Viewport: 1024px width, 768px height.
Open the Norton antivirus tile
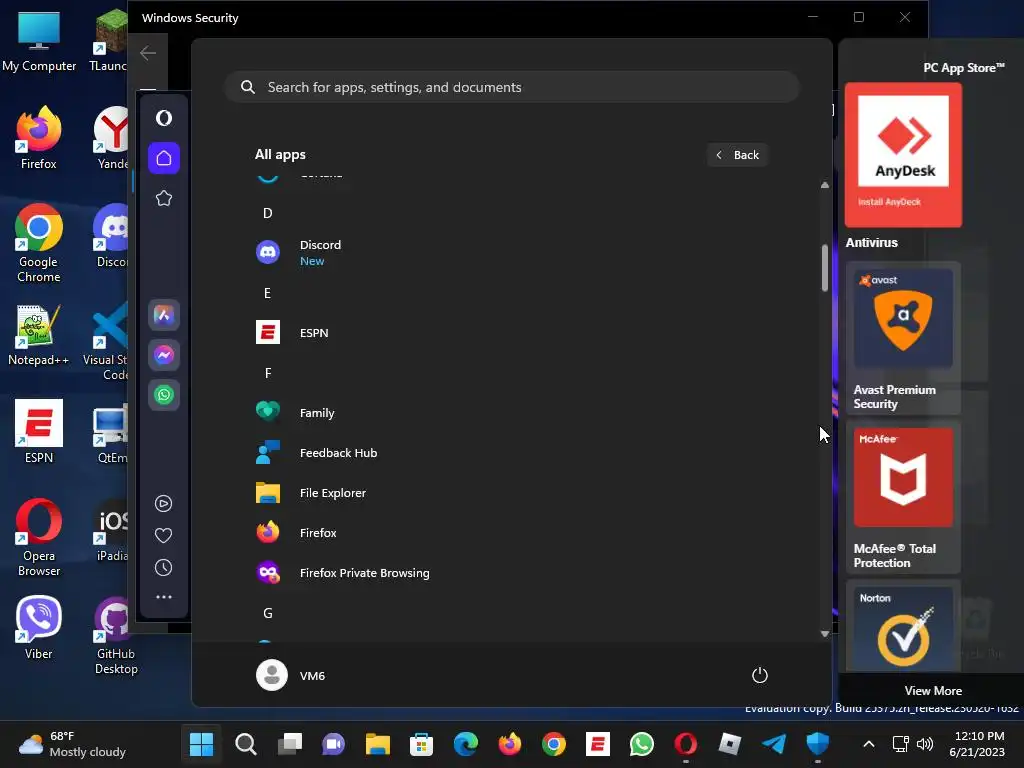[903, 626]
